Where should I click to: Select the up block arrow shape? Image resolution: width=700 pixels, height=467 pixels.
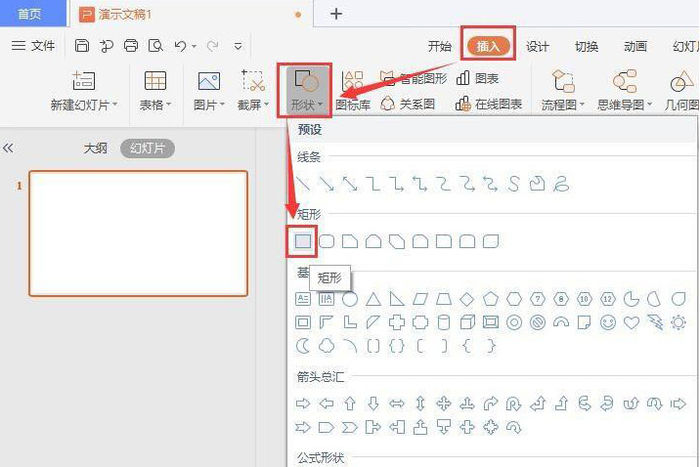click(x=350, y=404)
